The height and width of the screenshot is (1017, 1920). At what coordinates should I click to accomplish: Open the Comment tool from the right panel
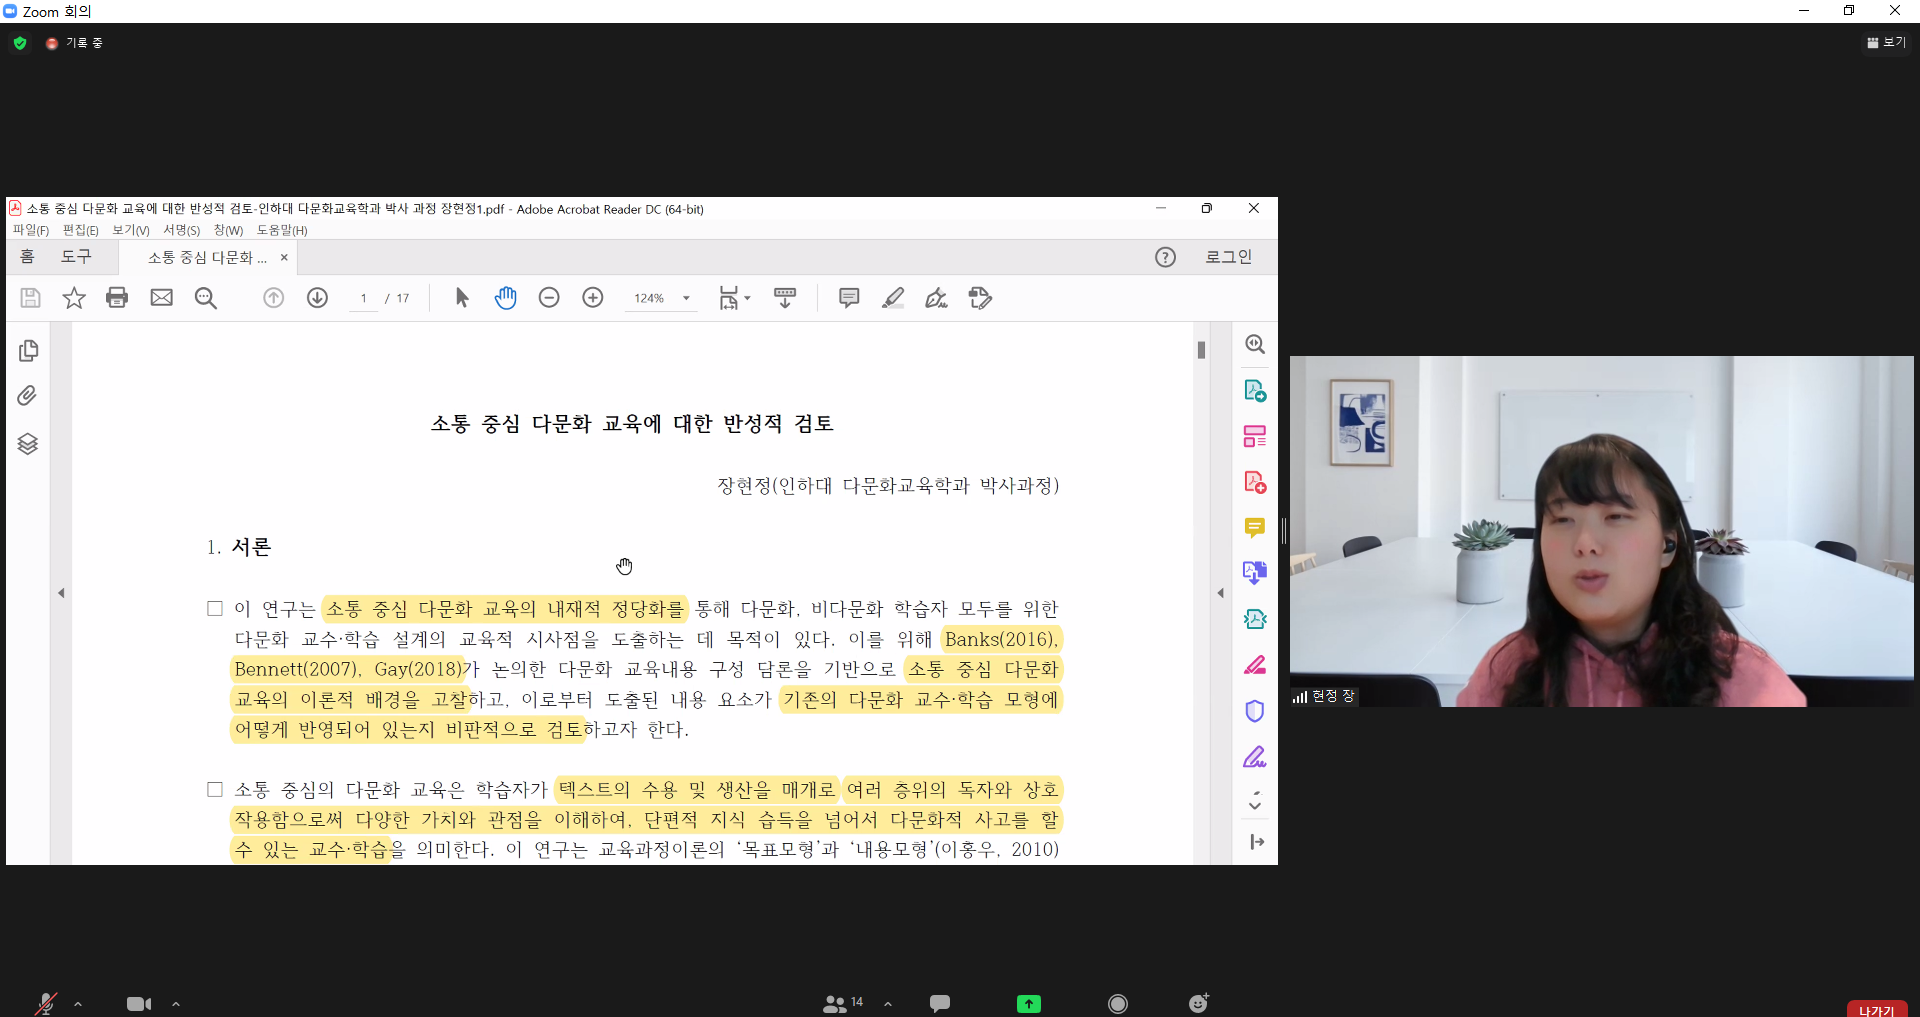pyautogui.click(x=1255, y=527)
